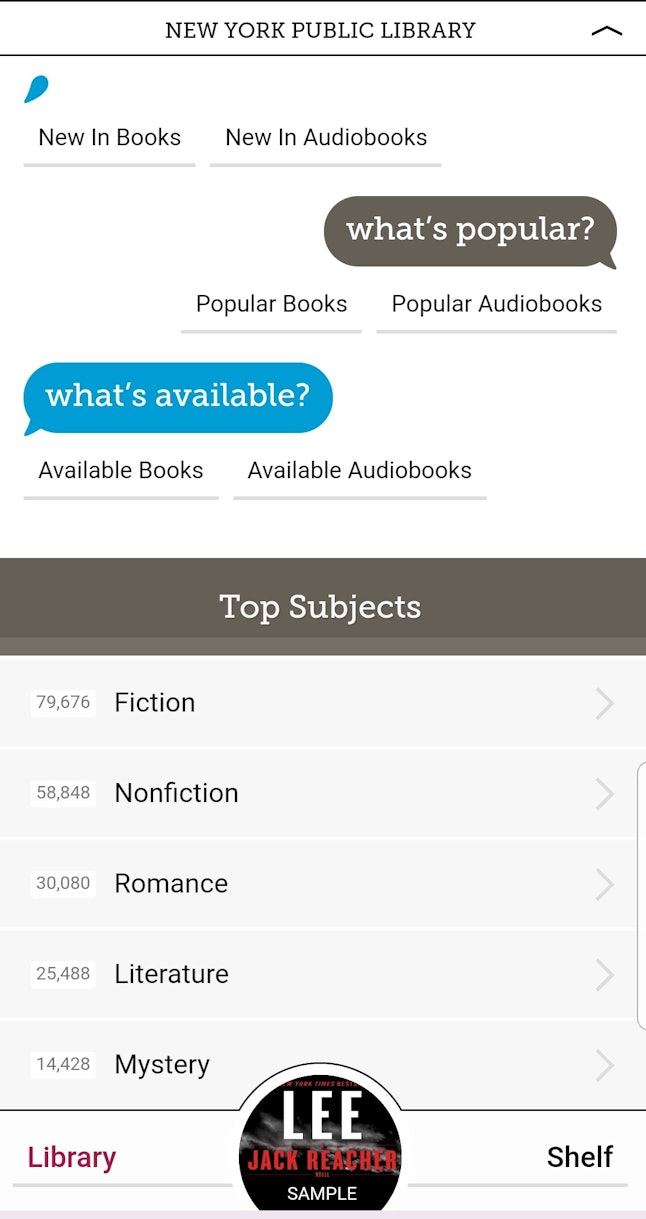Tap the "what's popular?" speech bubble
The height and width of the screenshot is (1219, 646).
[x=470, y=230]
